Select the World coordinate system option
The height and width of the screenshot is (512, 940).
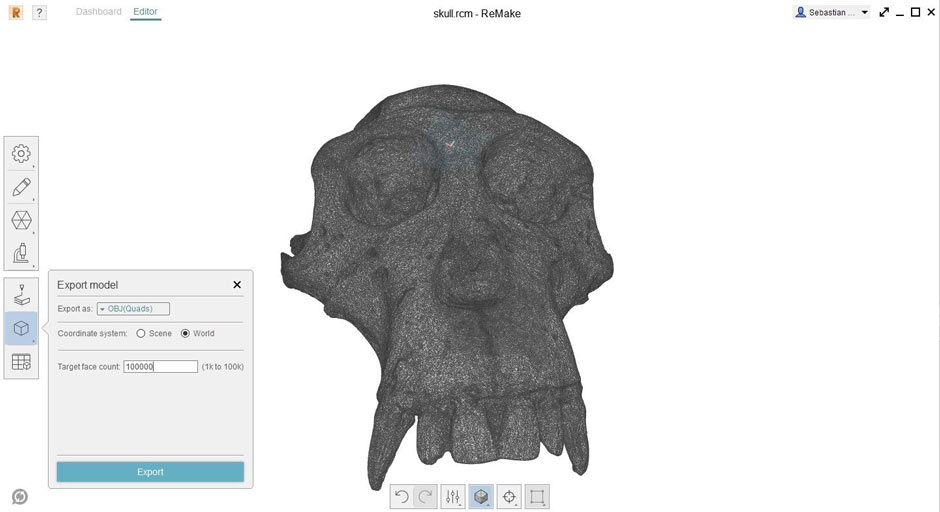point(185,333)
